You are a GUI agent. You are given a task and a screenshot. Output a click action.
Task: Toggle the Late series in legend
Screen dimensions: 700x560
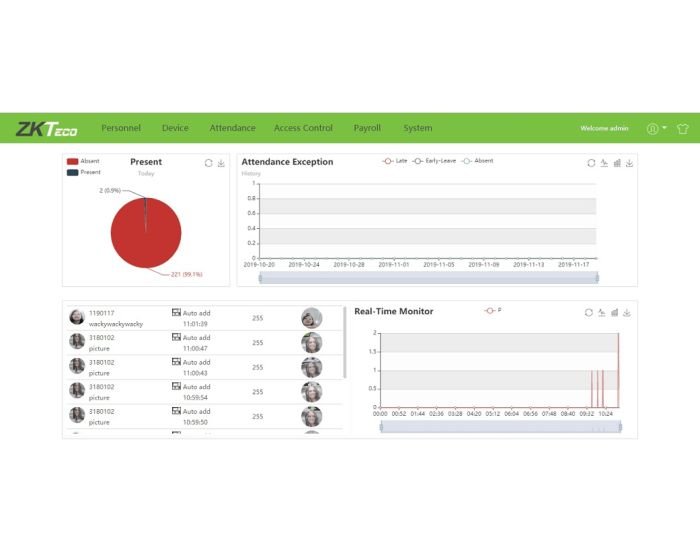click(x=395, y=161)
